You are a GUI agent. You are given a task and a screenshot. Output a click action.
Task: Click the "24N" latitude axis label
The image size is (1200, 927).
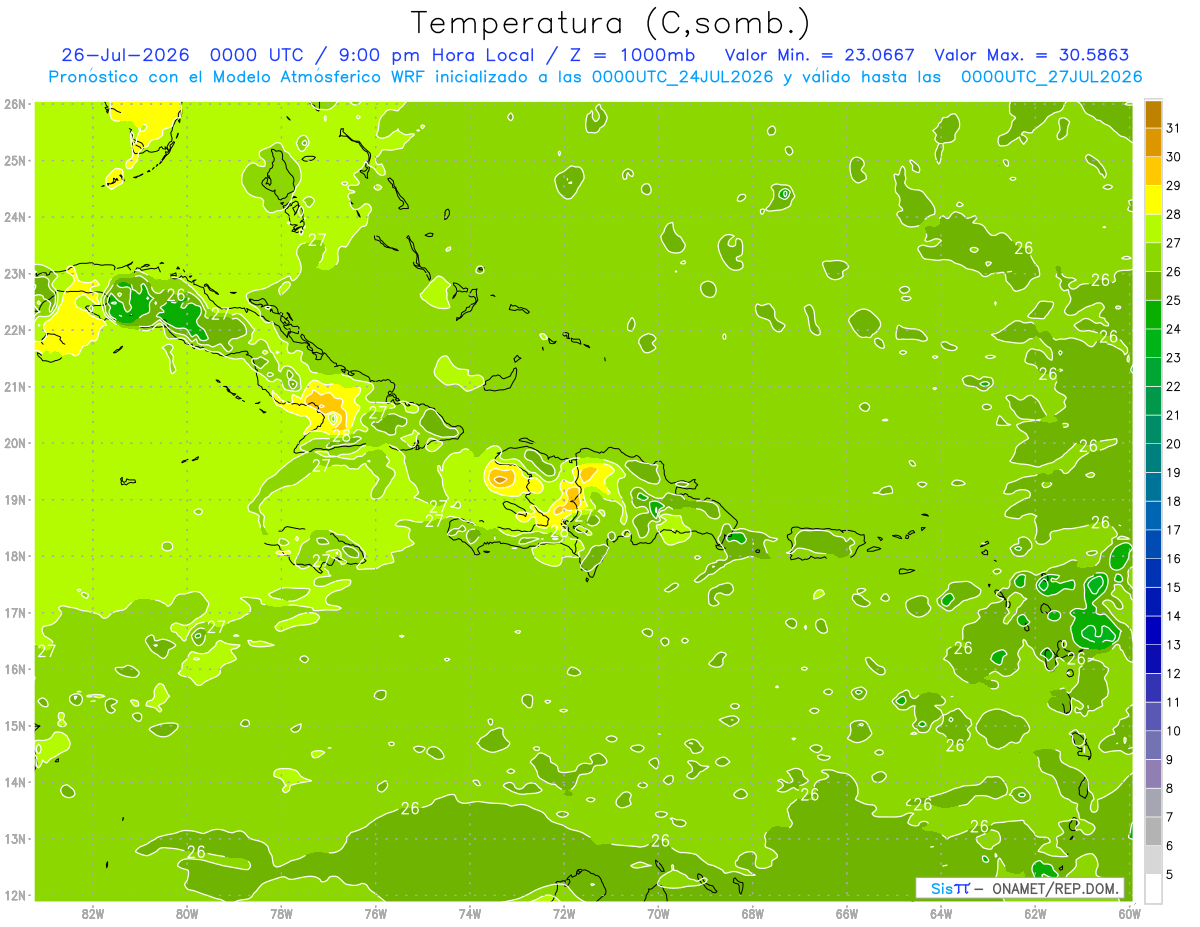(x=15, y=217)
